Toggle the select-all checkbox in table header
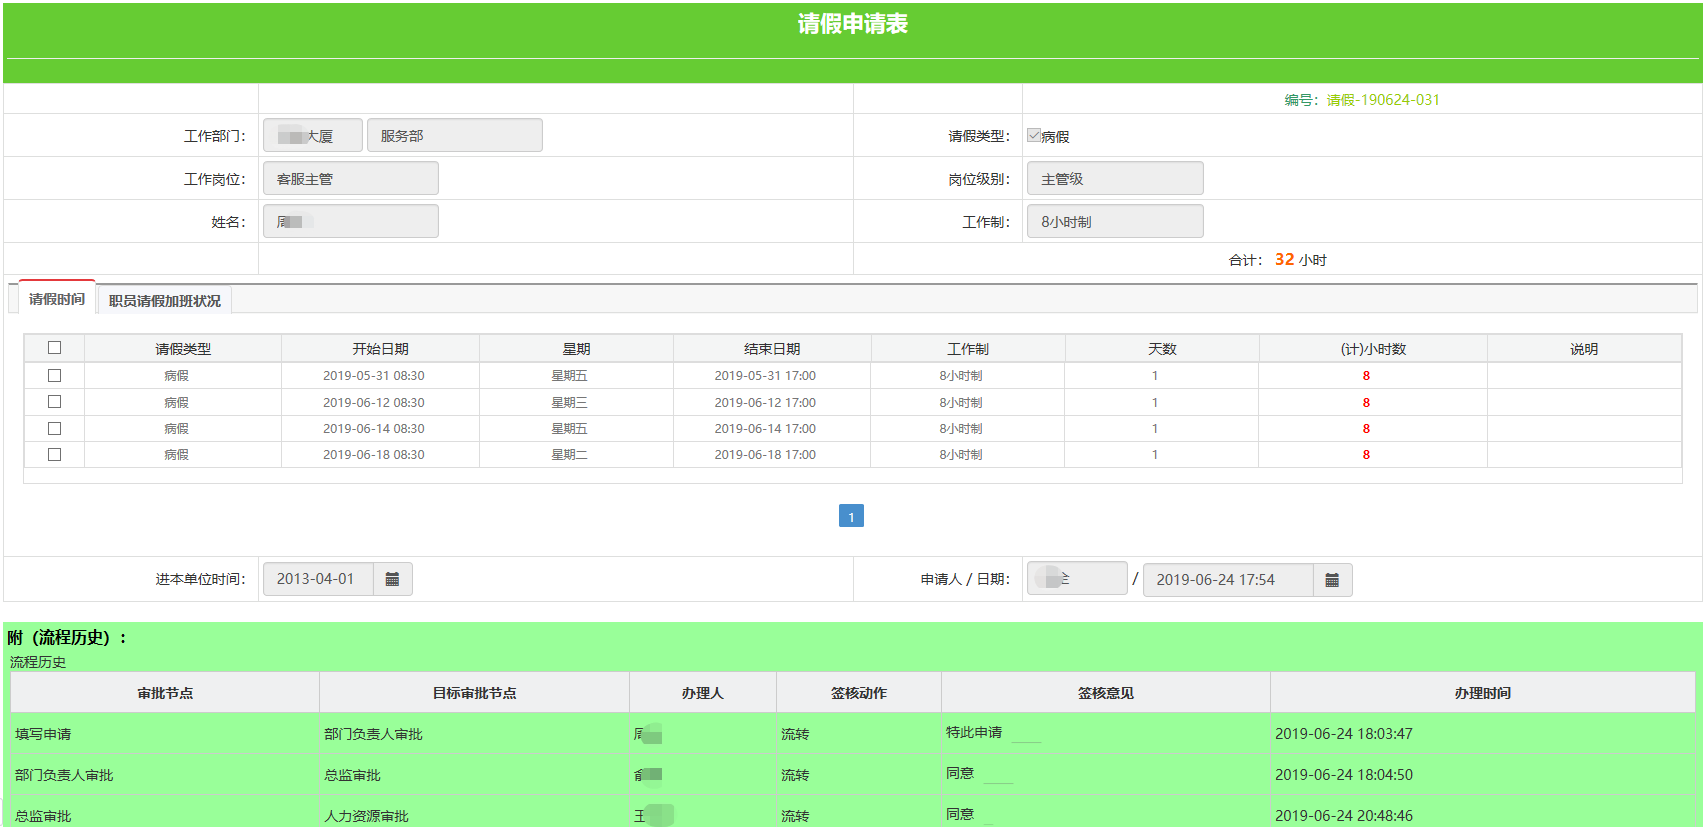 coord(54,348)
